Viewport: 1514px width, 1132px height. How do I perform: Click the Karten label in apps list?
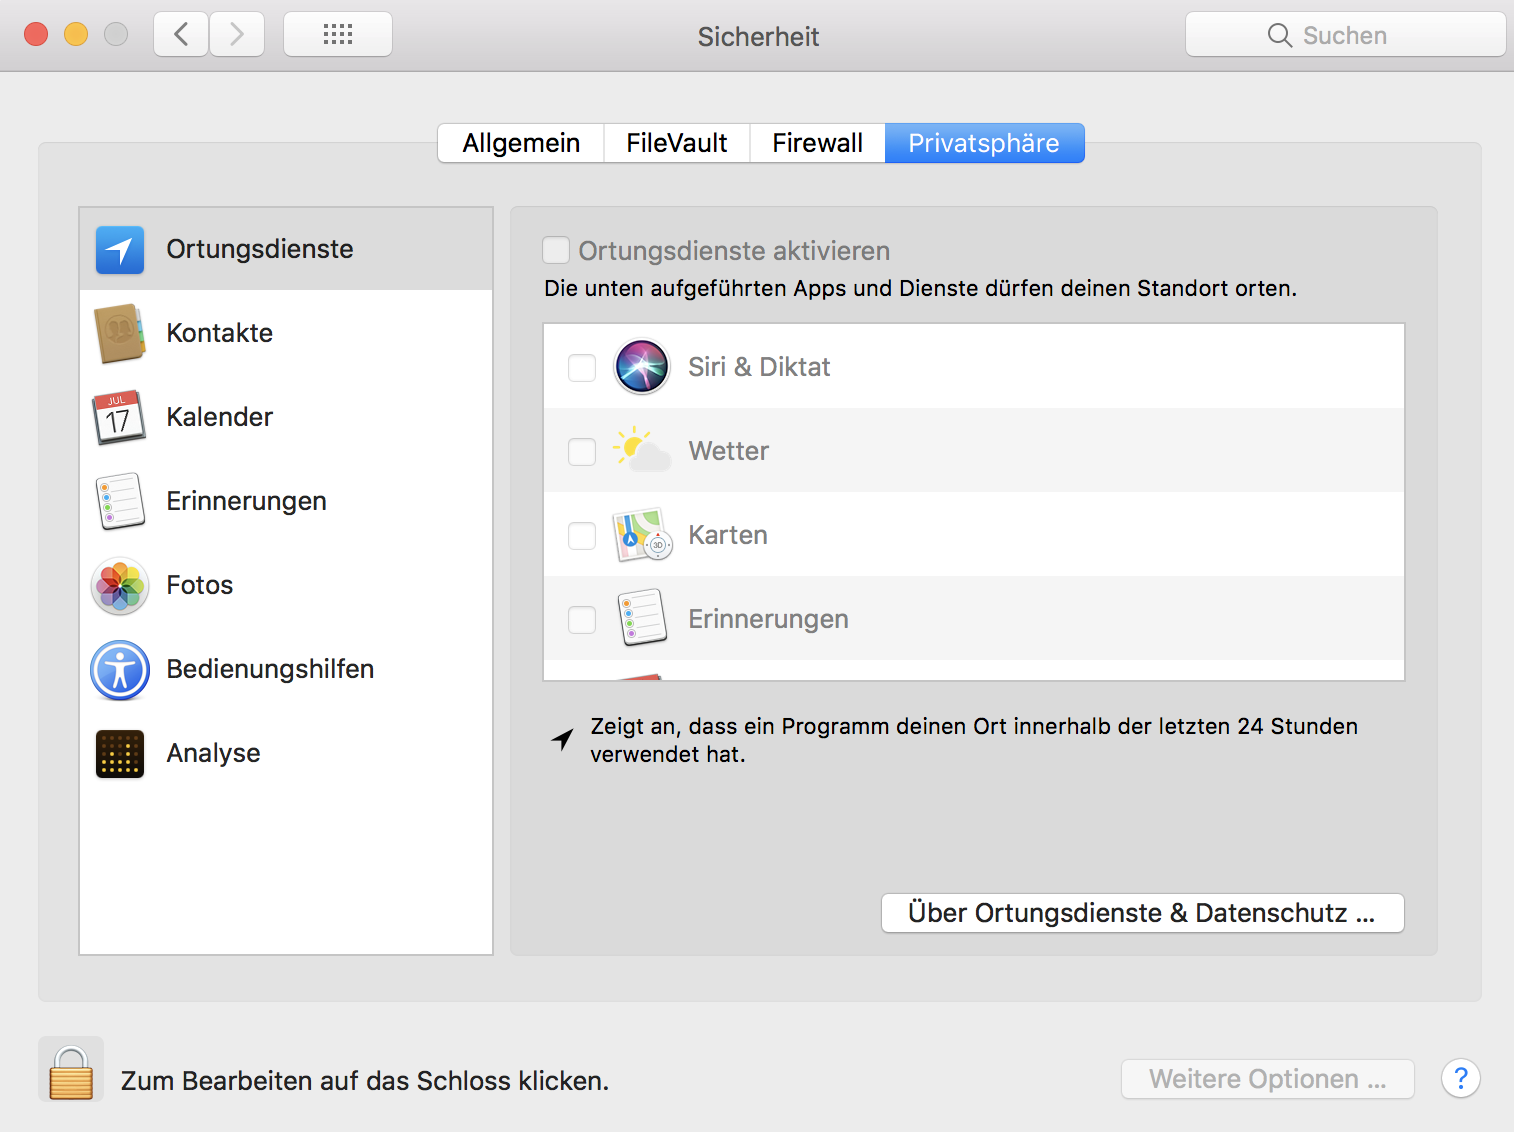(728, 535)
